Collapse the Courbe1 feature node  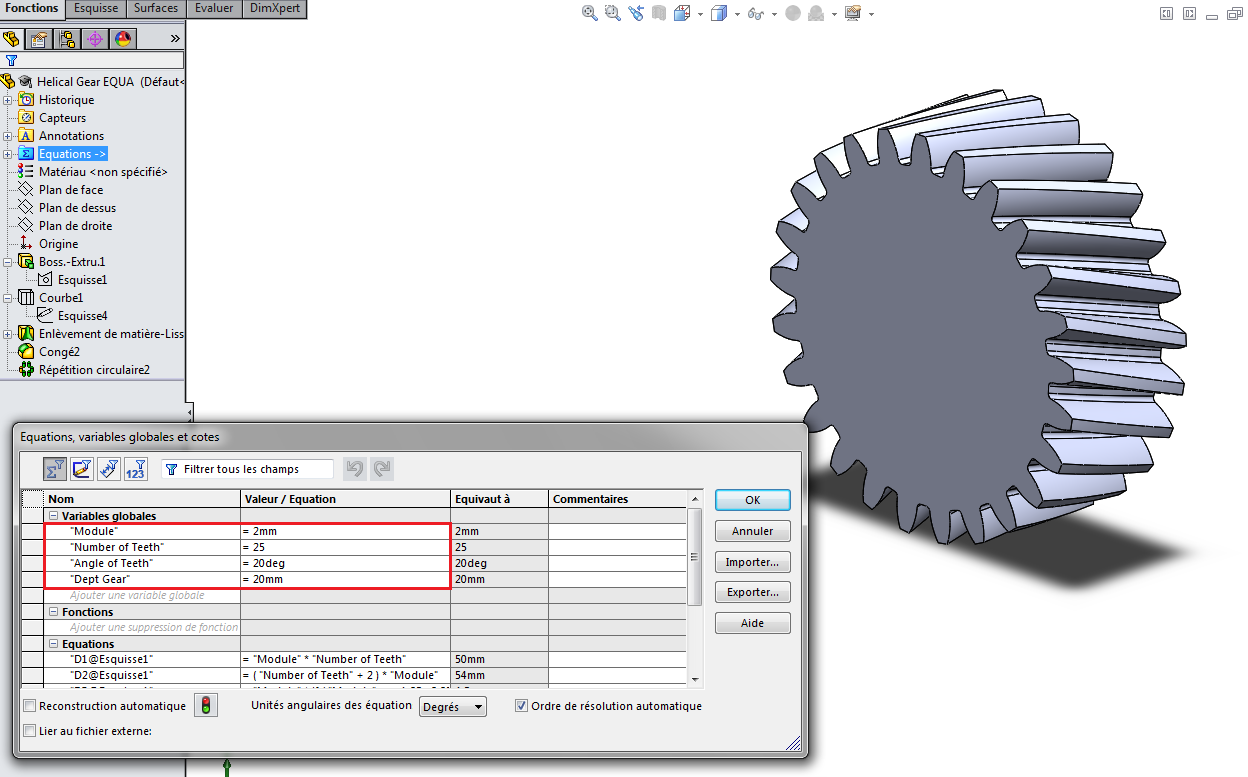click(x=8, y=297)
